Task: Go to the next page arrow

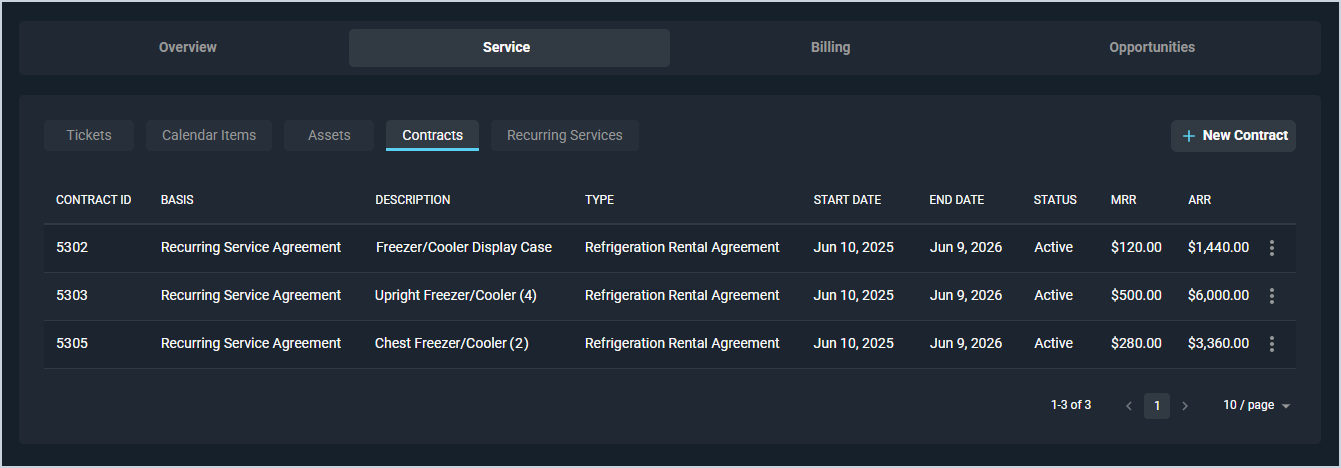Action: point(1185,406)
